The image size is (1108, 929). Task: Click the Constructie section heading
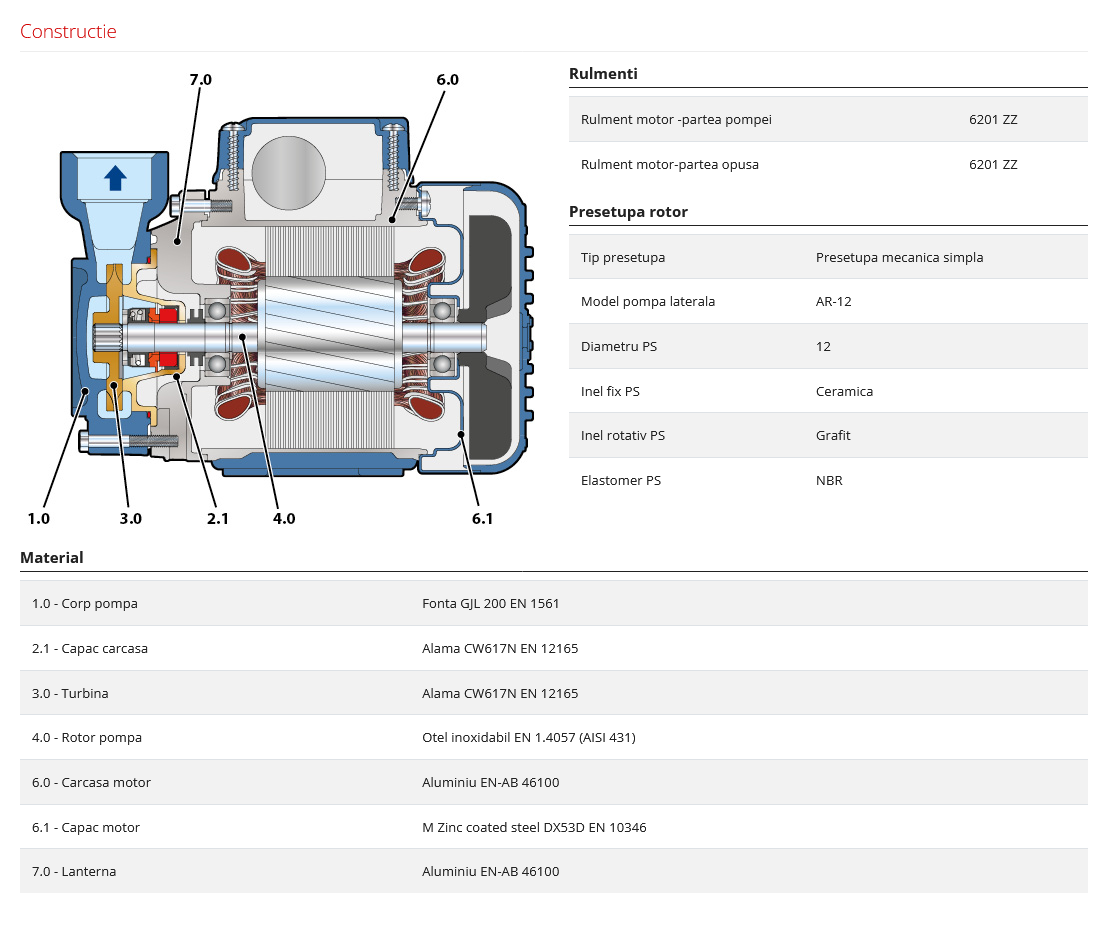(x=68, y=31)
